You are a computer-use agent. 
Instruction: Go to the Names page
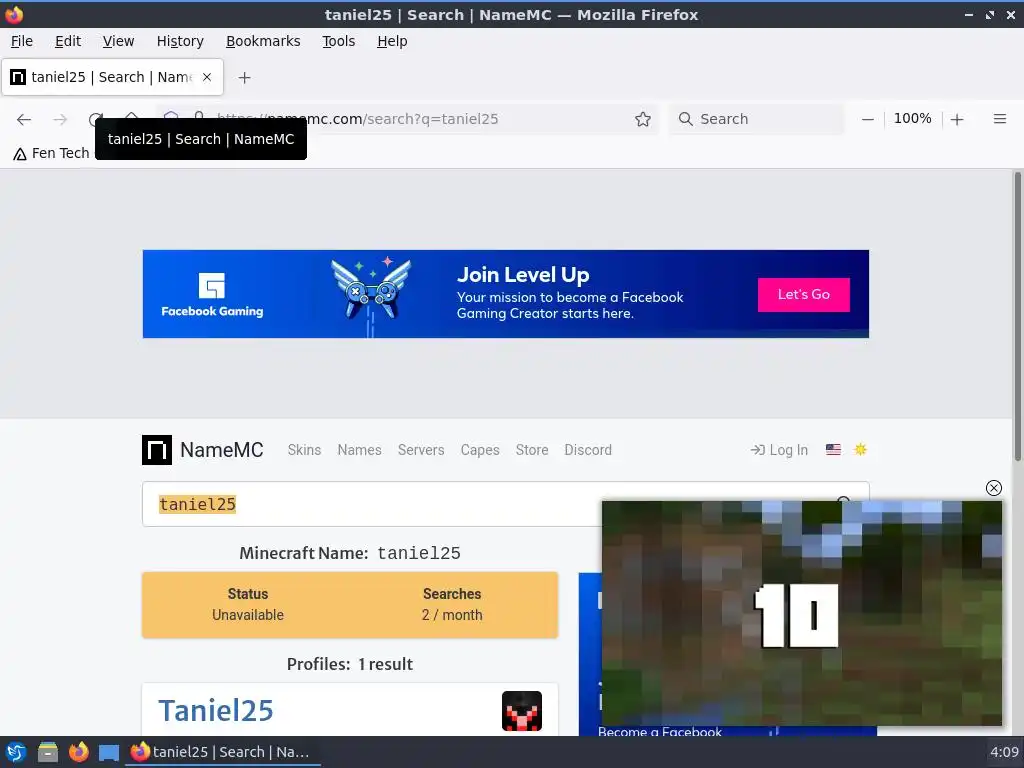(359, 450)
